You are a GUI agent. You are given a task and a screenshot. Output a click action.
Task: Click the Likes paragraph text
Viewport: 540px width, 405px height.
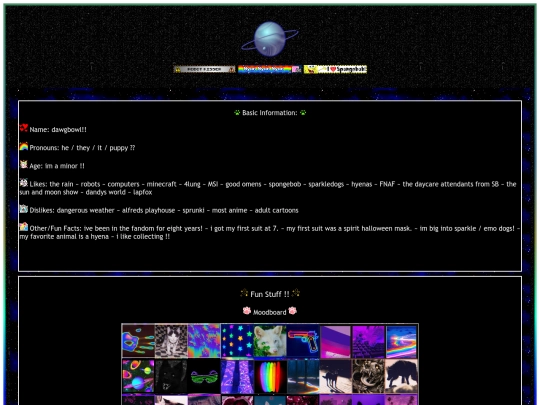268,188
